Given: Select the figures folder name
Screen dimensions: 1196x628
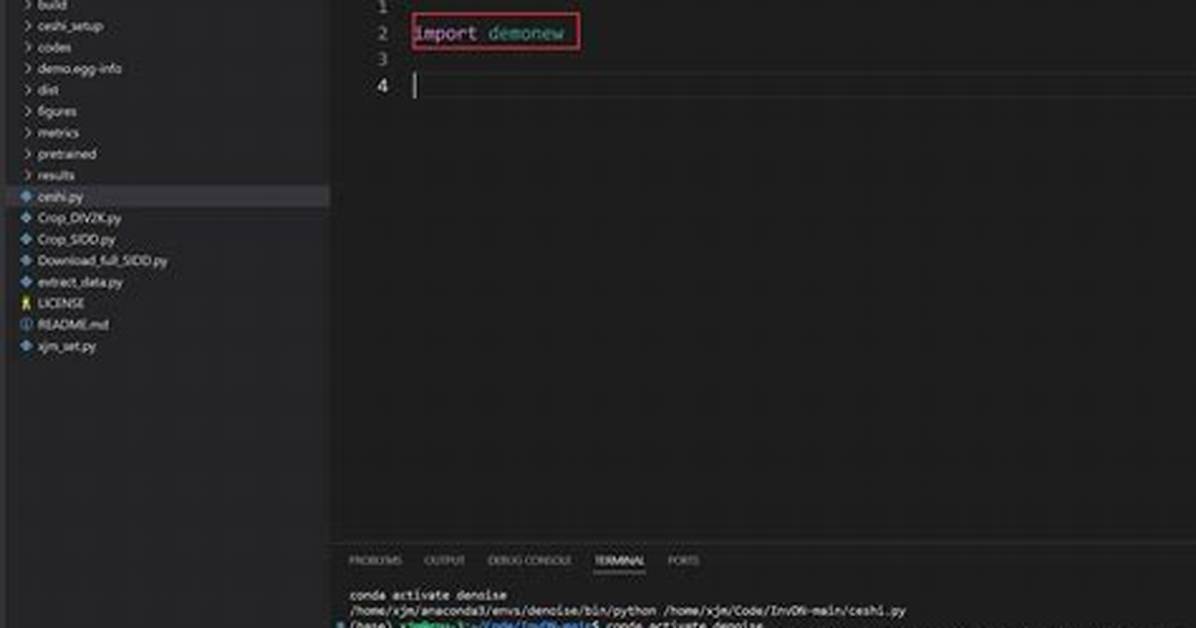Looking at the screenshot, I should point(57,111).
